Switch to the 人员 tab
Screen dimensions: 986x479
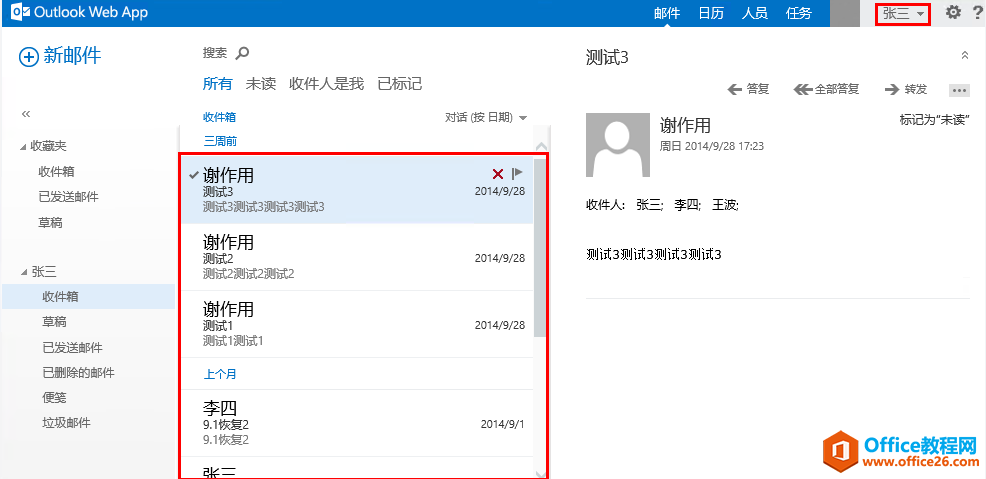(755, 13)
